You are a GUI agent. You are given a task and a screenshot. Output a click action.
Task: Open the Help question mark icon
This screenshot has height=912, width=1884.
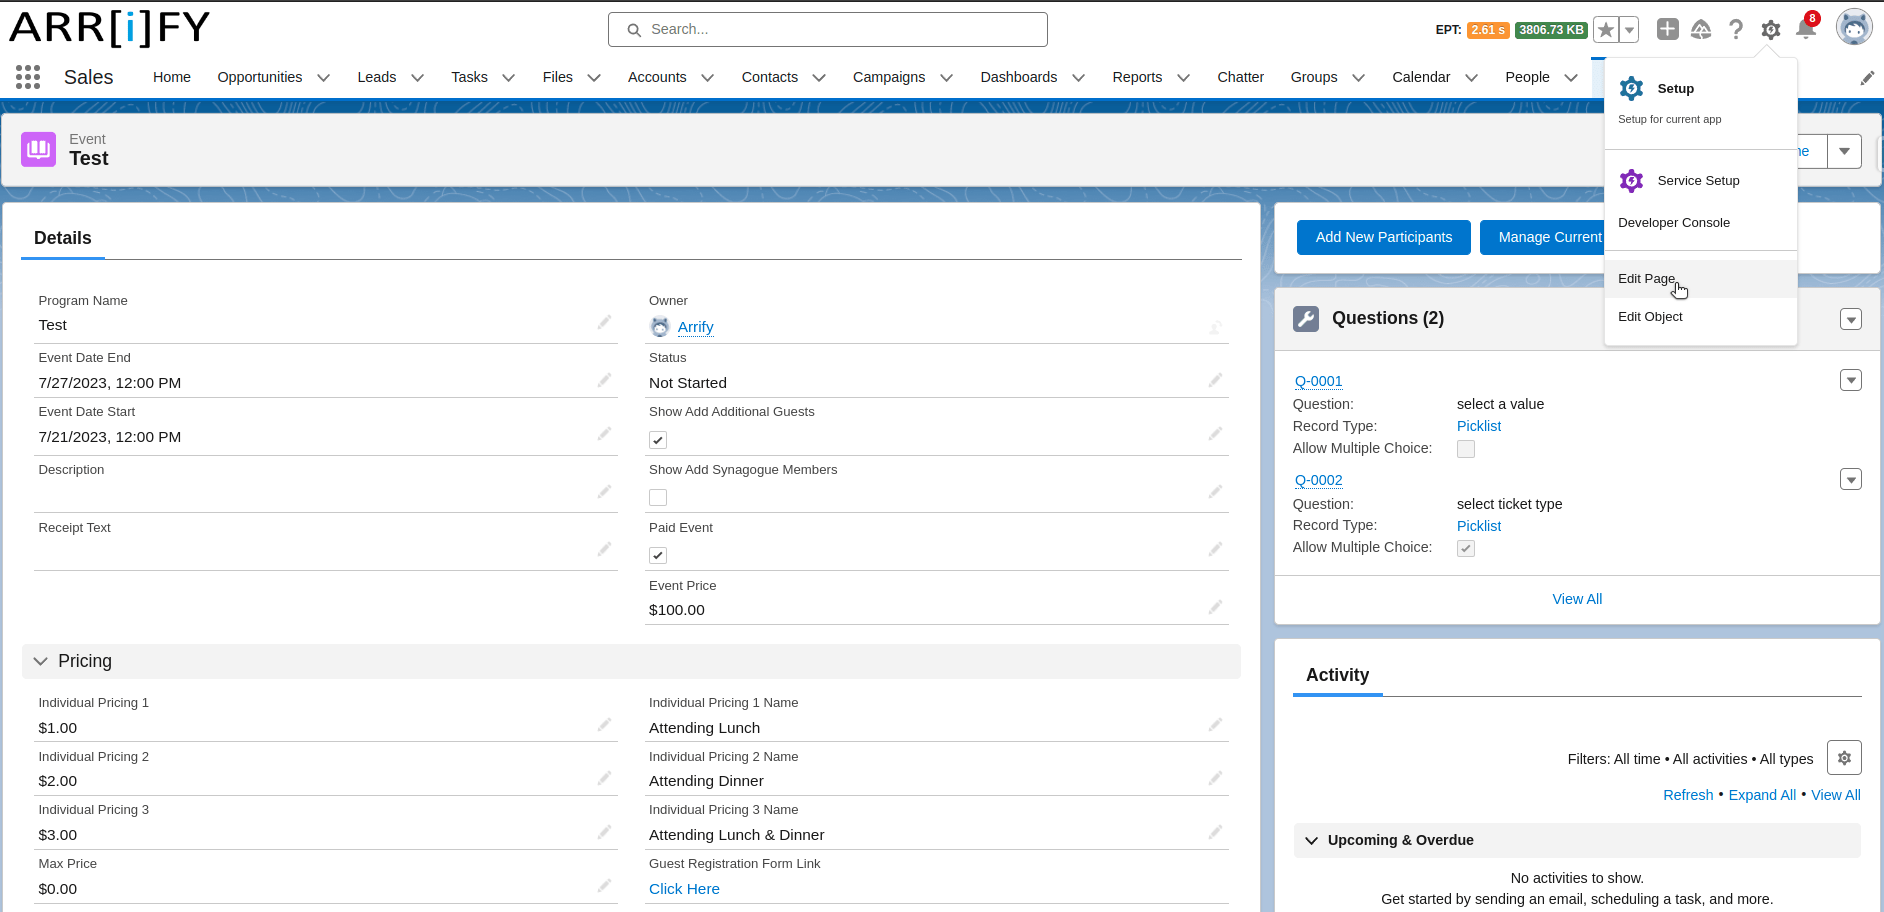[x=1737, y=29]
